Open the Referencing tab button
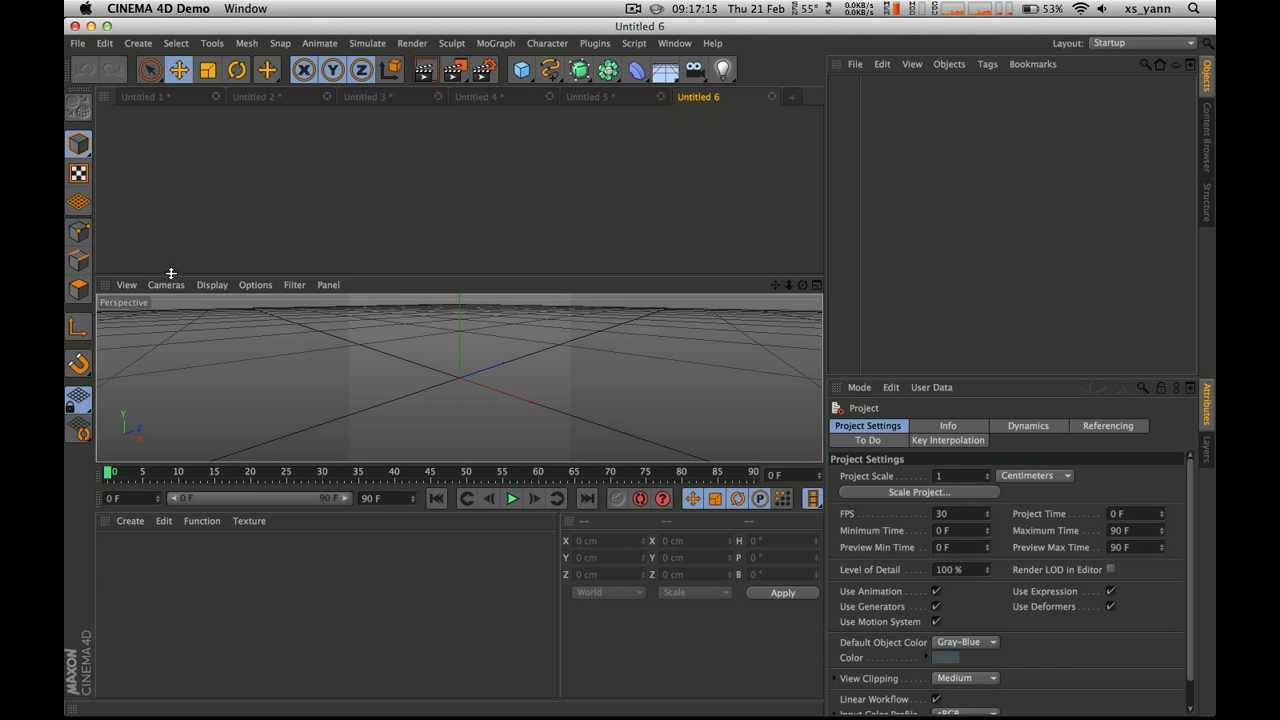 click(x=1108, y=426)
